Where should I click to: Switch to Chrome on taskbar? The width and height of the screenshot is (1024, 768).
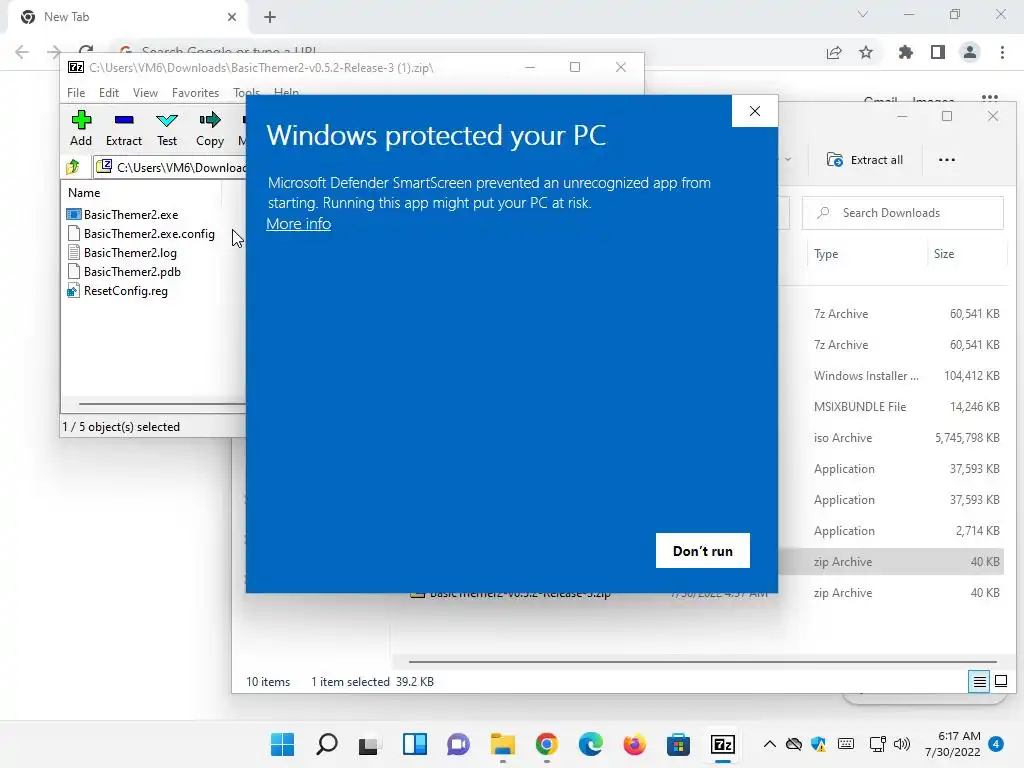547,744
